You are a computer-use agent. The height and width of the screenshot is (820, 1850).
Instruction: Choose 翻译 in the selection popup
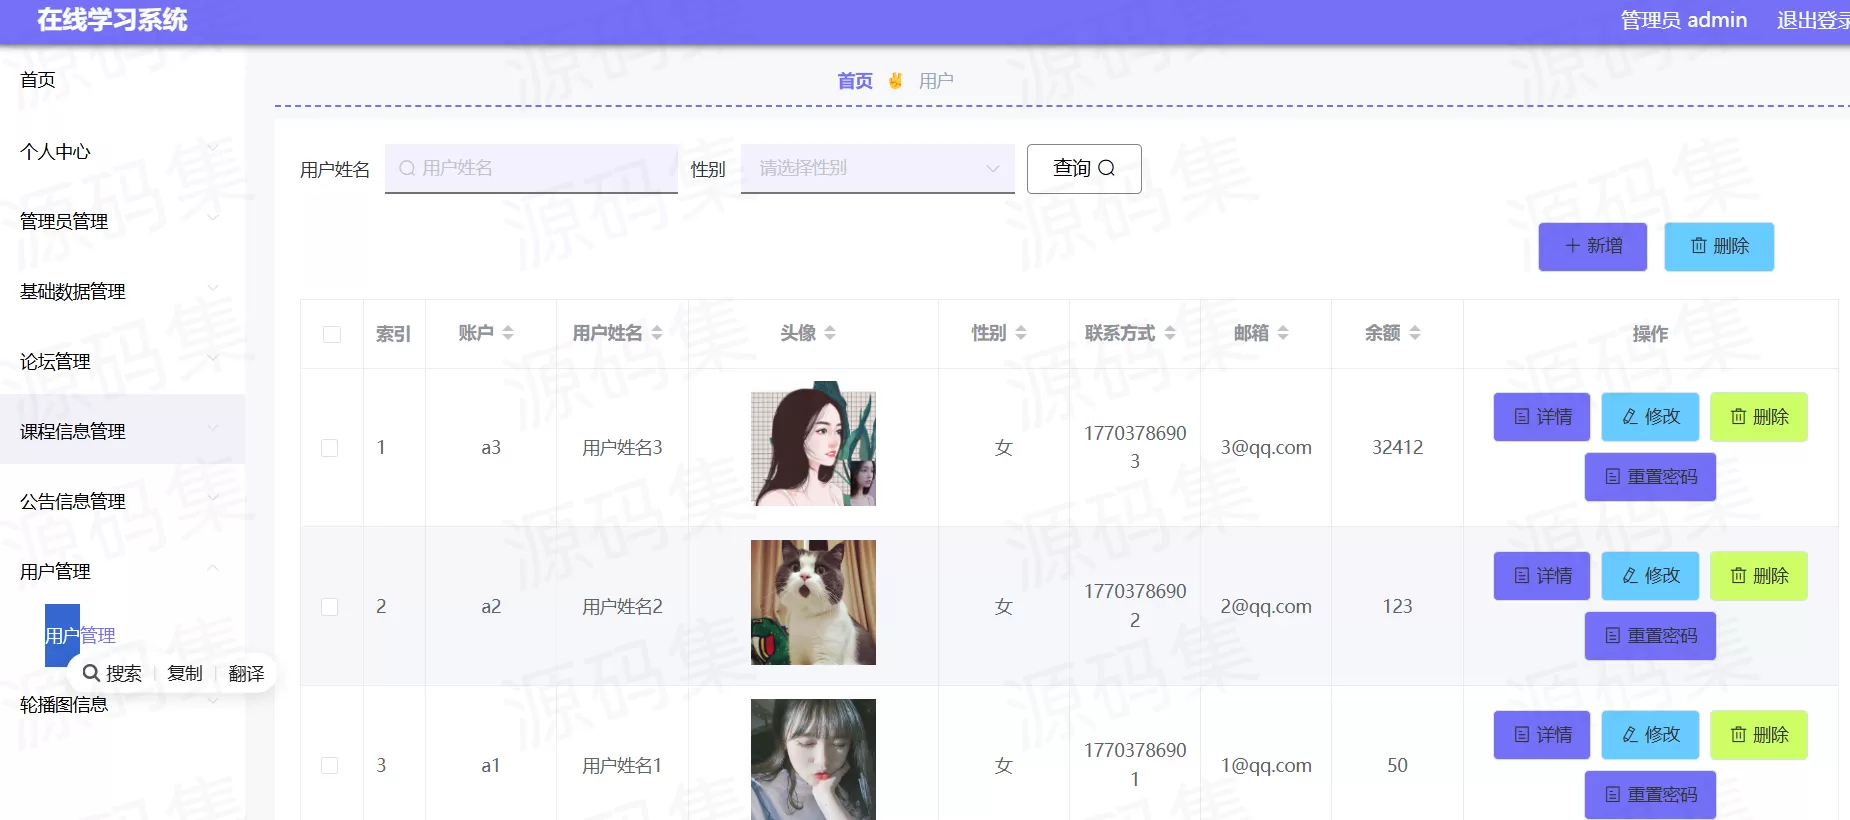(246, 673)
